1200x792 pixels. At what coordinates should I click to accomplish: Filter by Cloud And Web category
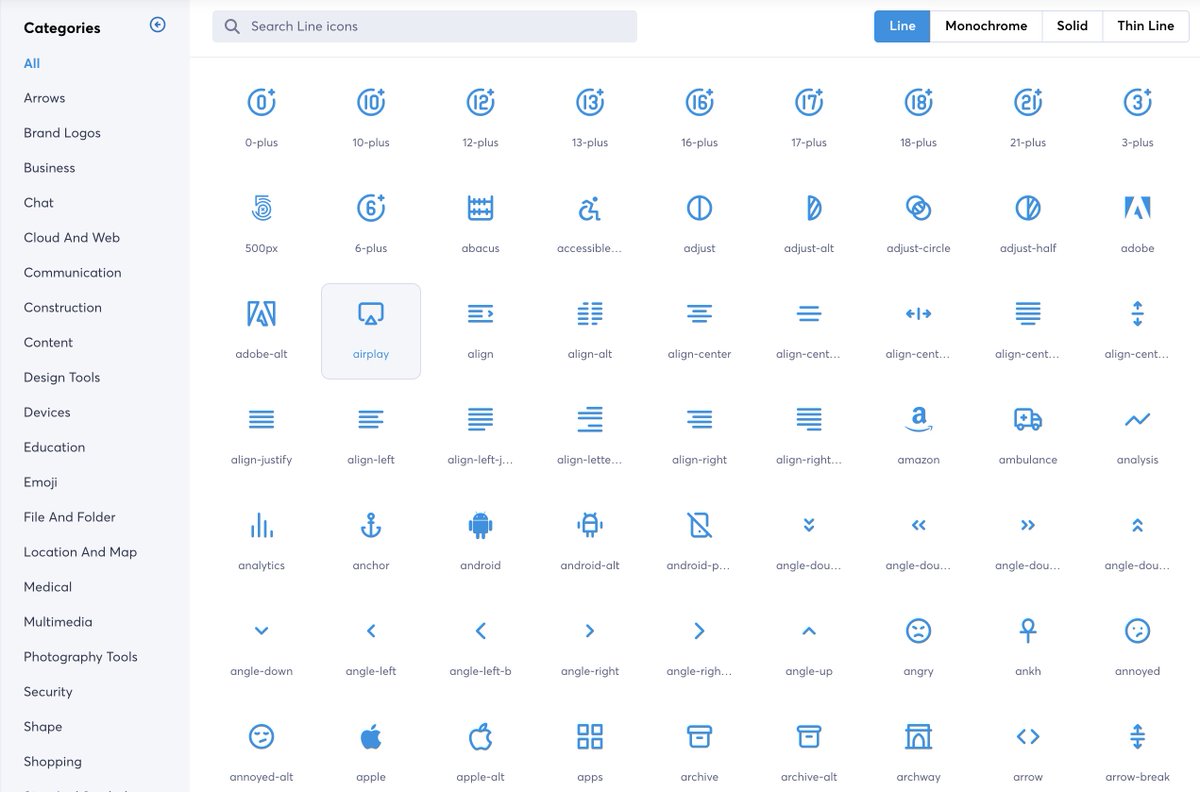coord(72,238)
